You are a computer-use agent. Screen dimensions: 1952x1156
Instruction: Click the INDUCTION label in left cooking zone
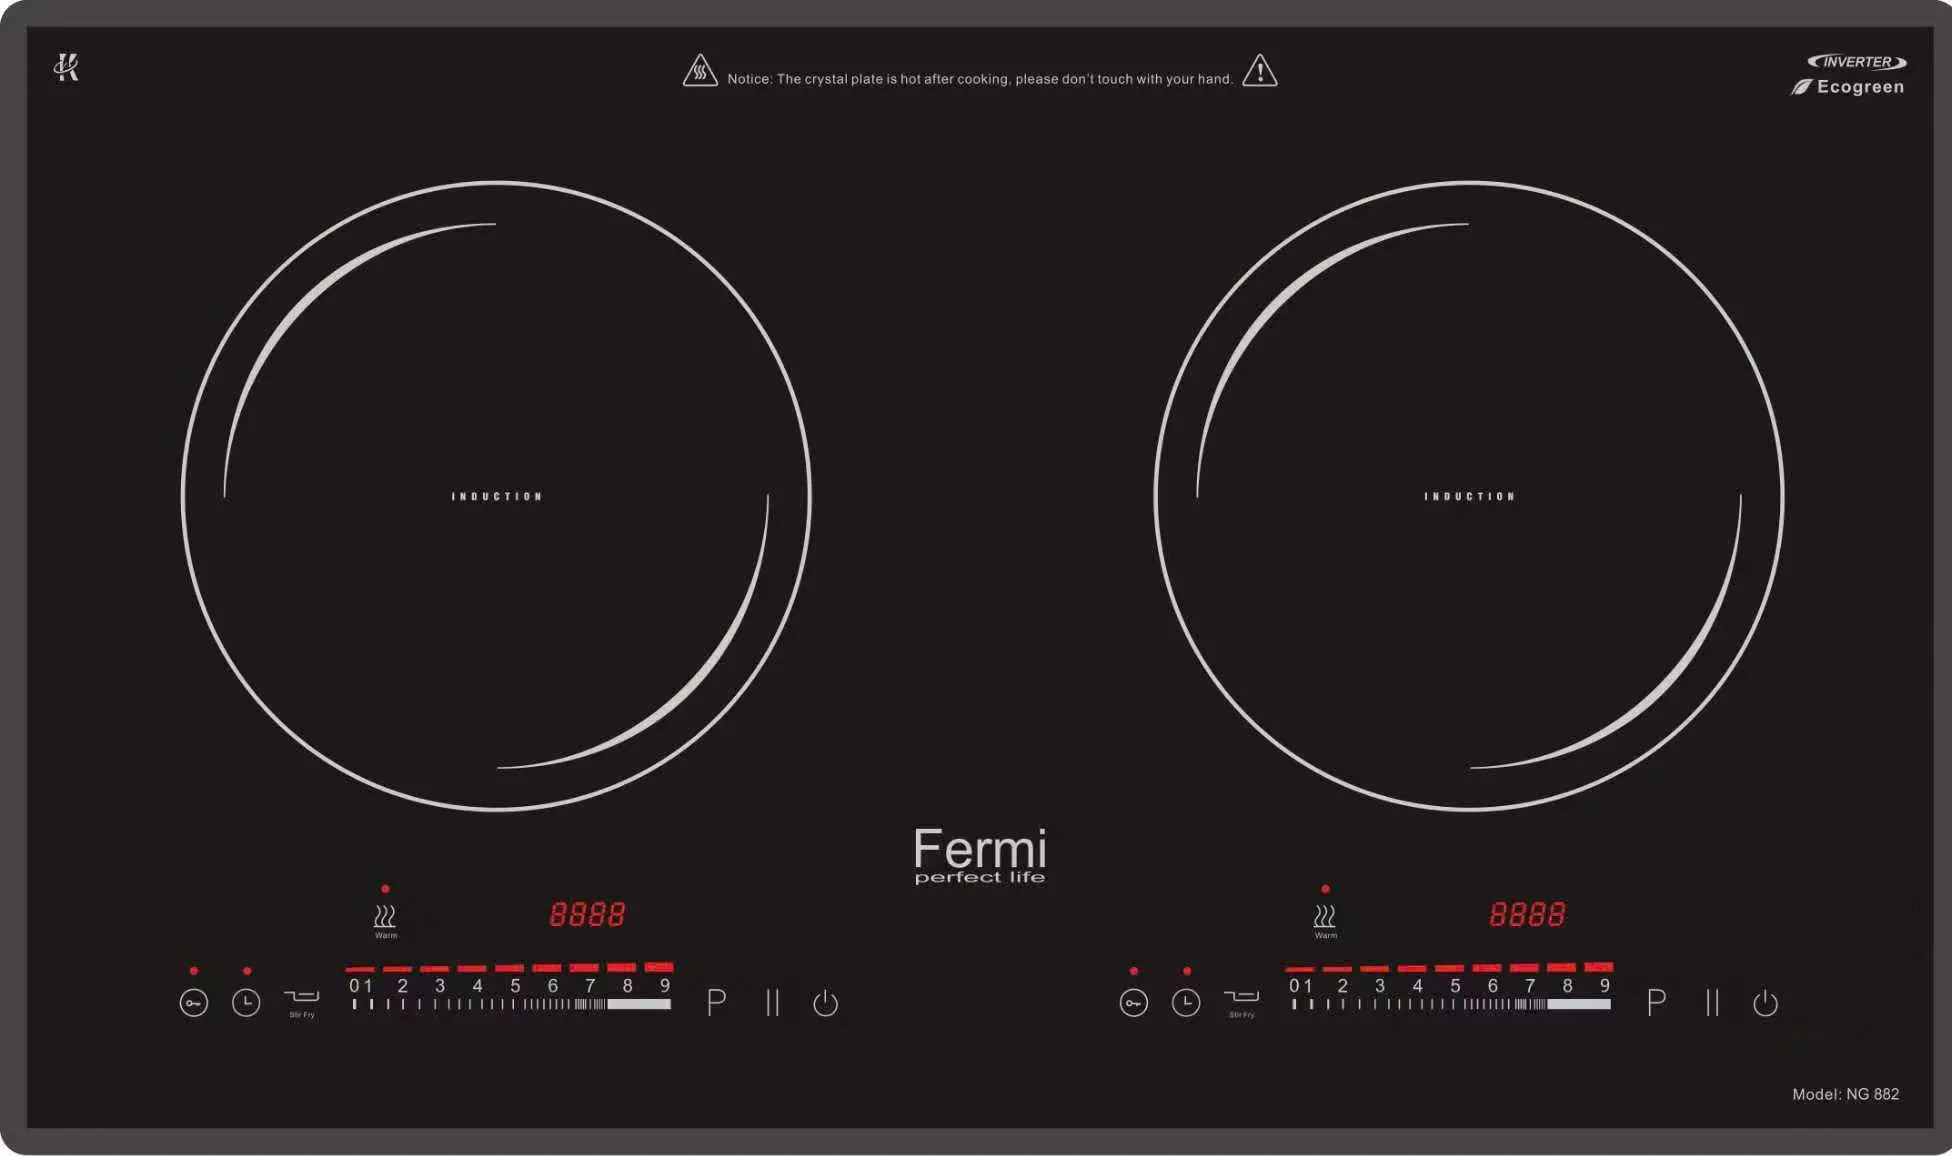point(497,496)
